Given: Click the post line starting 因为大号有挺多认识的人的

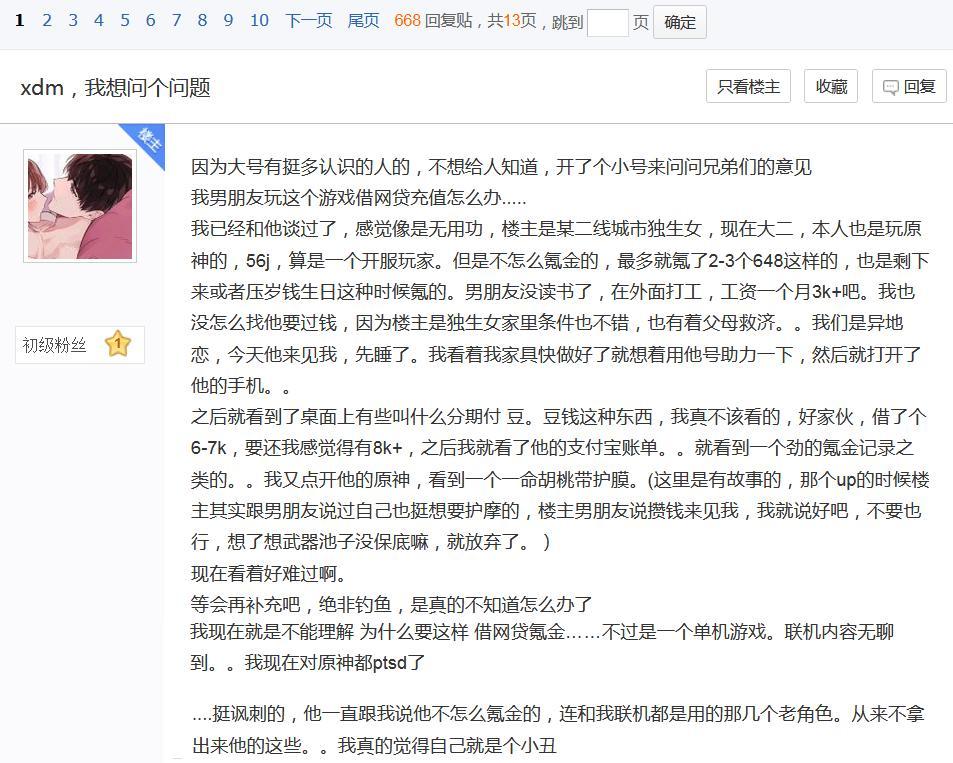Looking at the screenshot, I should [x=501, y=166].
